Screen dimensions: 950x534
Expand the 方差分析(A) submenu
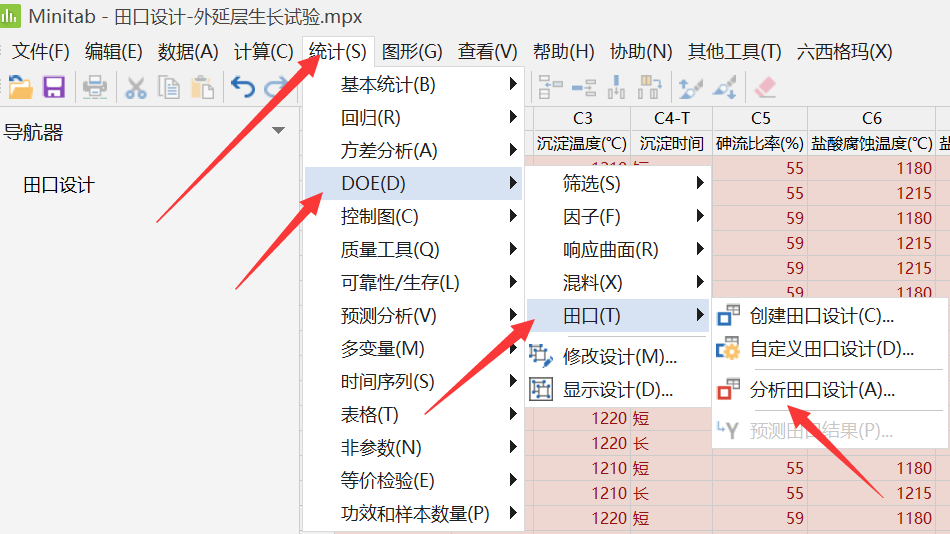[413, 150]
